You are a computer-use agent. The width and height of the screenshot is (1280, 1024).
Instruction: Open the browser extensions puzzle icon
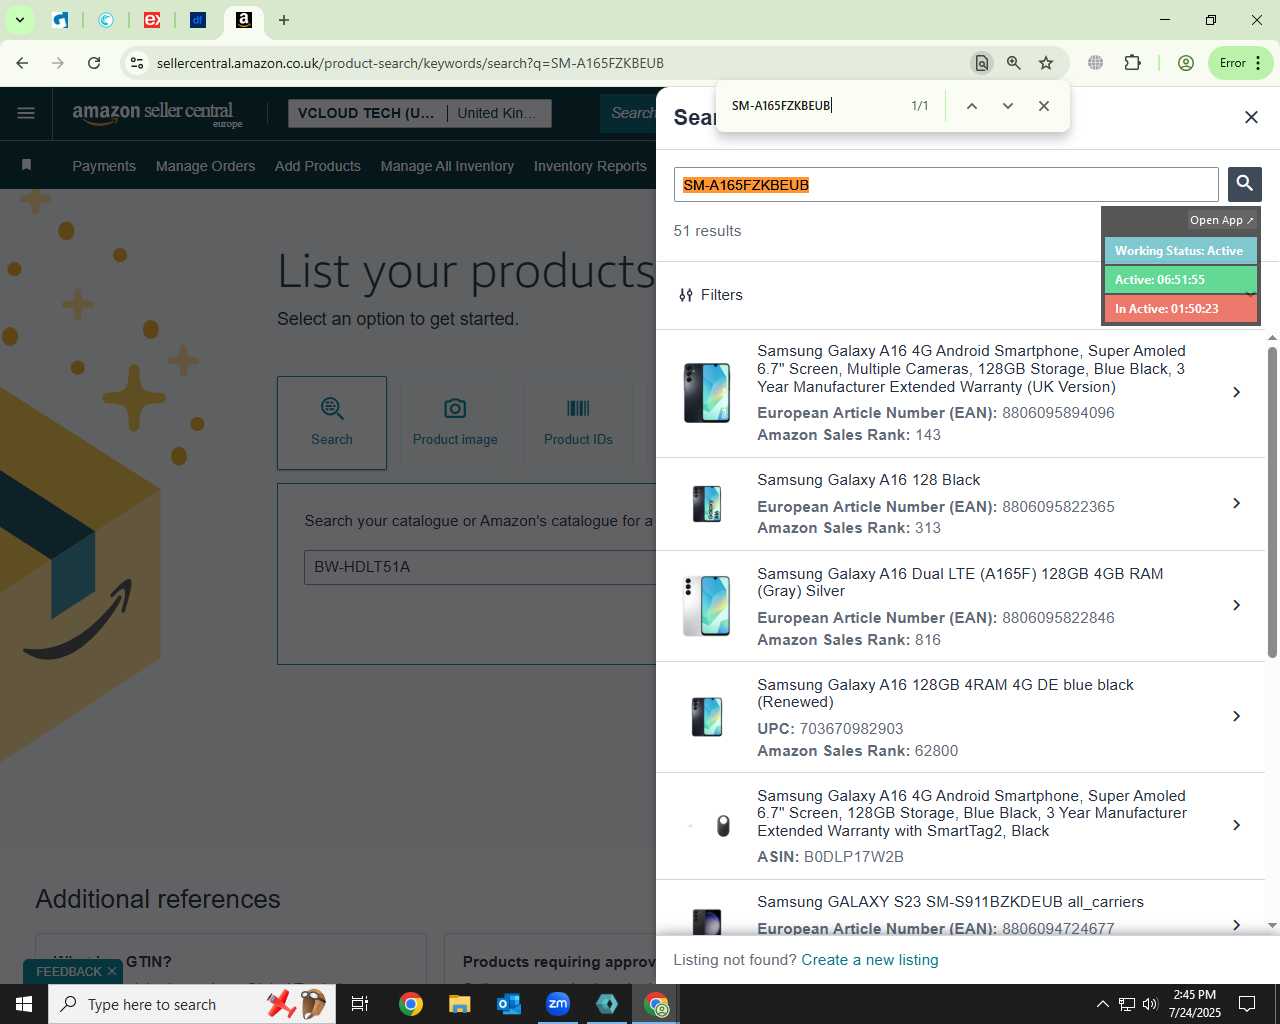pyautogui.click(x=1132, y=63)
